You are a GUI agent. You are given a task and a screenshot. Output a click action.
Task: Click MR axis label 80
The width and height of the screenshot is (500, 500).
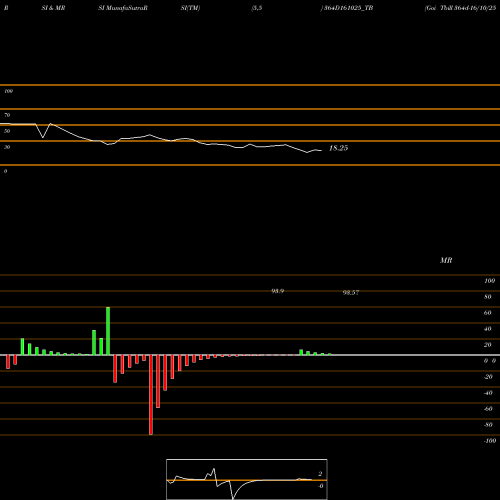(x=488, y=297)
